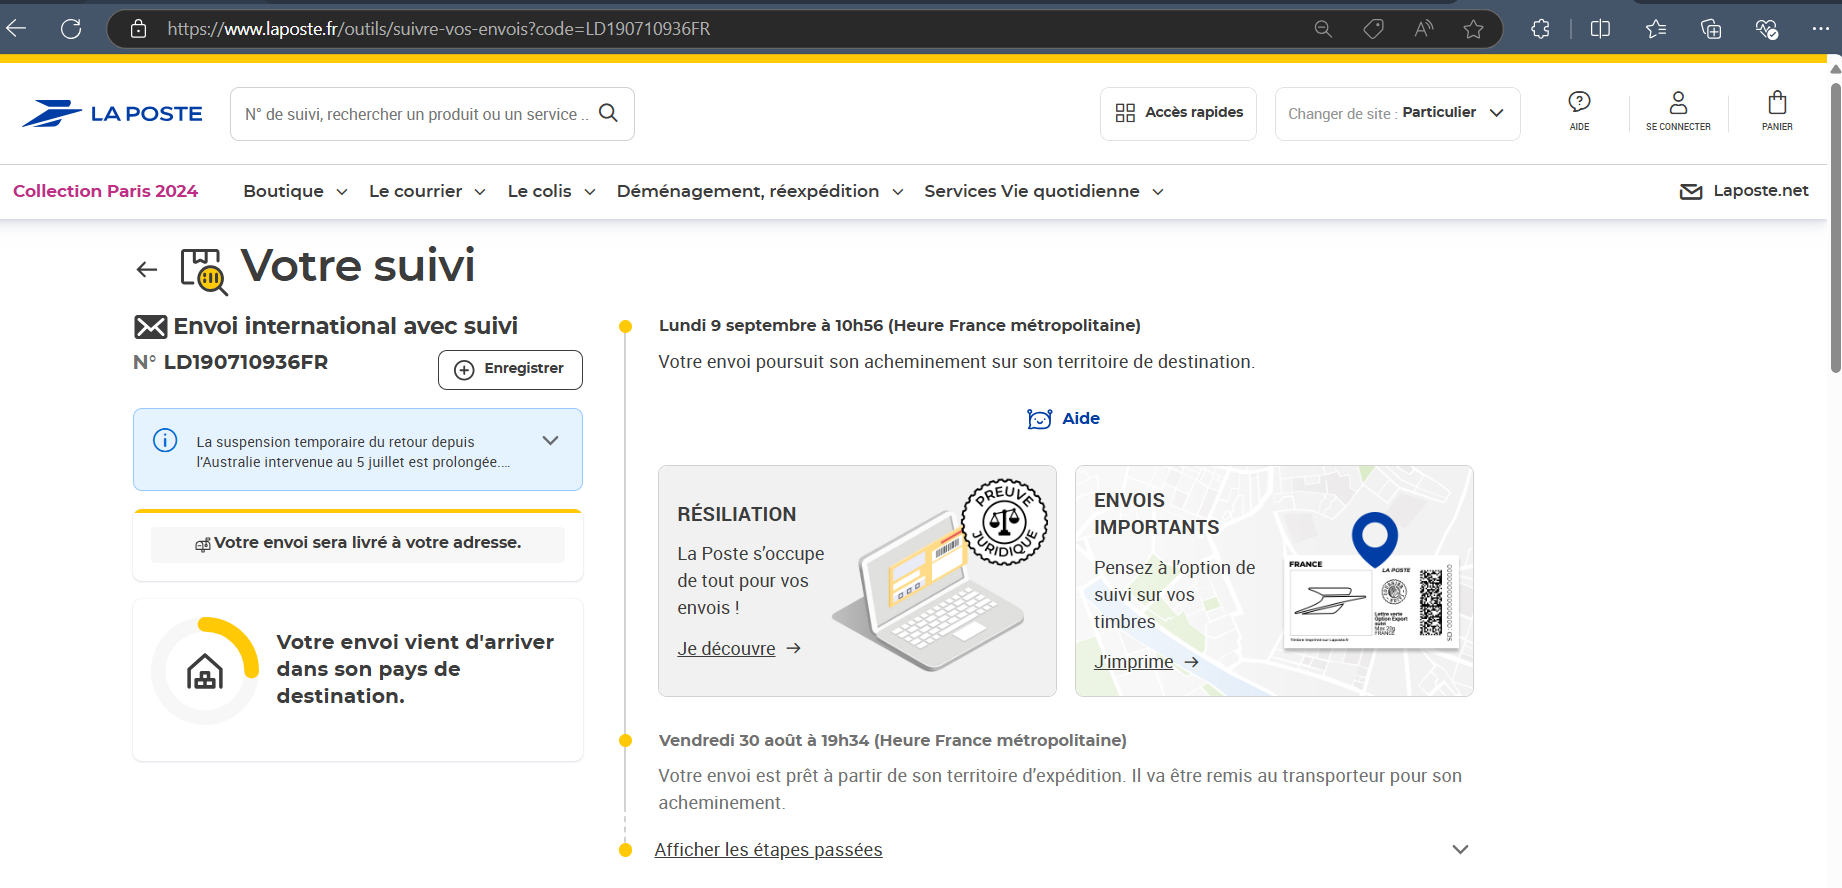
Task: Expand the Australia suspension notice
Action: [x=550, y=441]
